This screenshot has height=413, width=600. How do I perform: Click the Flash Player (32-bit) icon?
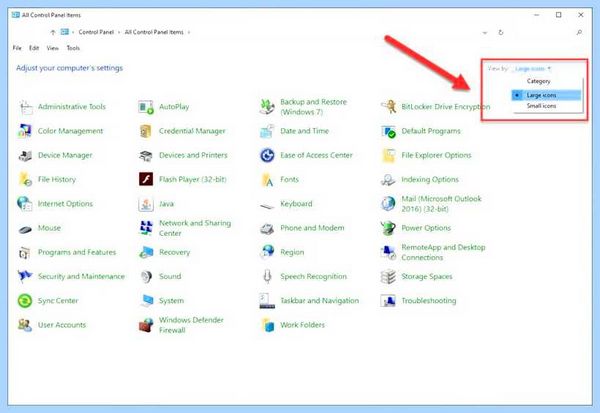[x=146, y=179]
